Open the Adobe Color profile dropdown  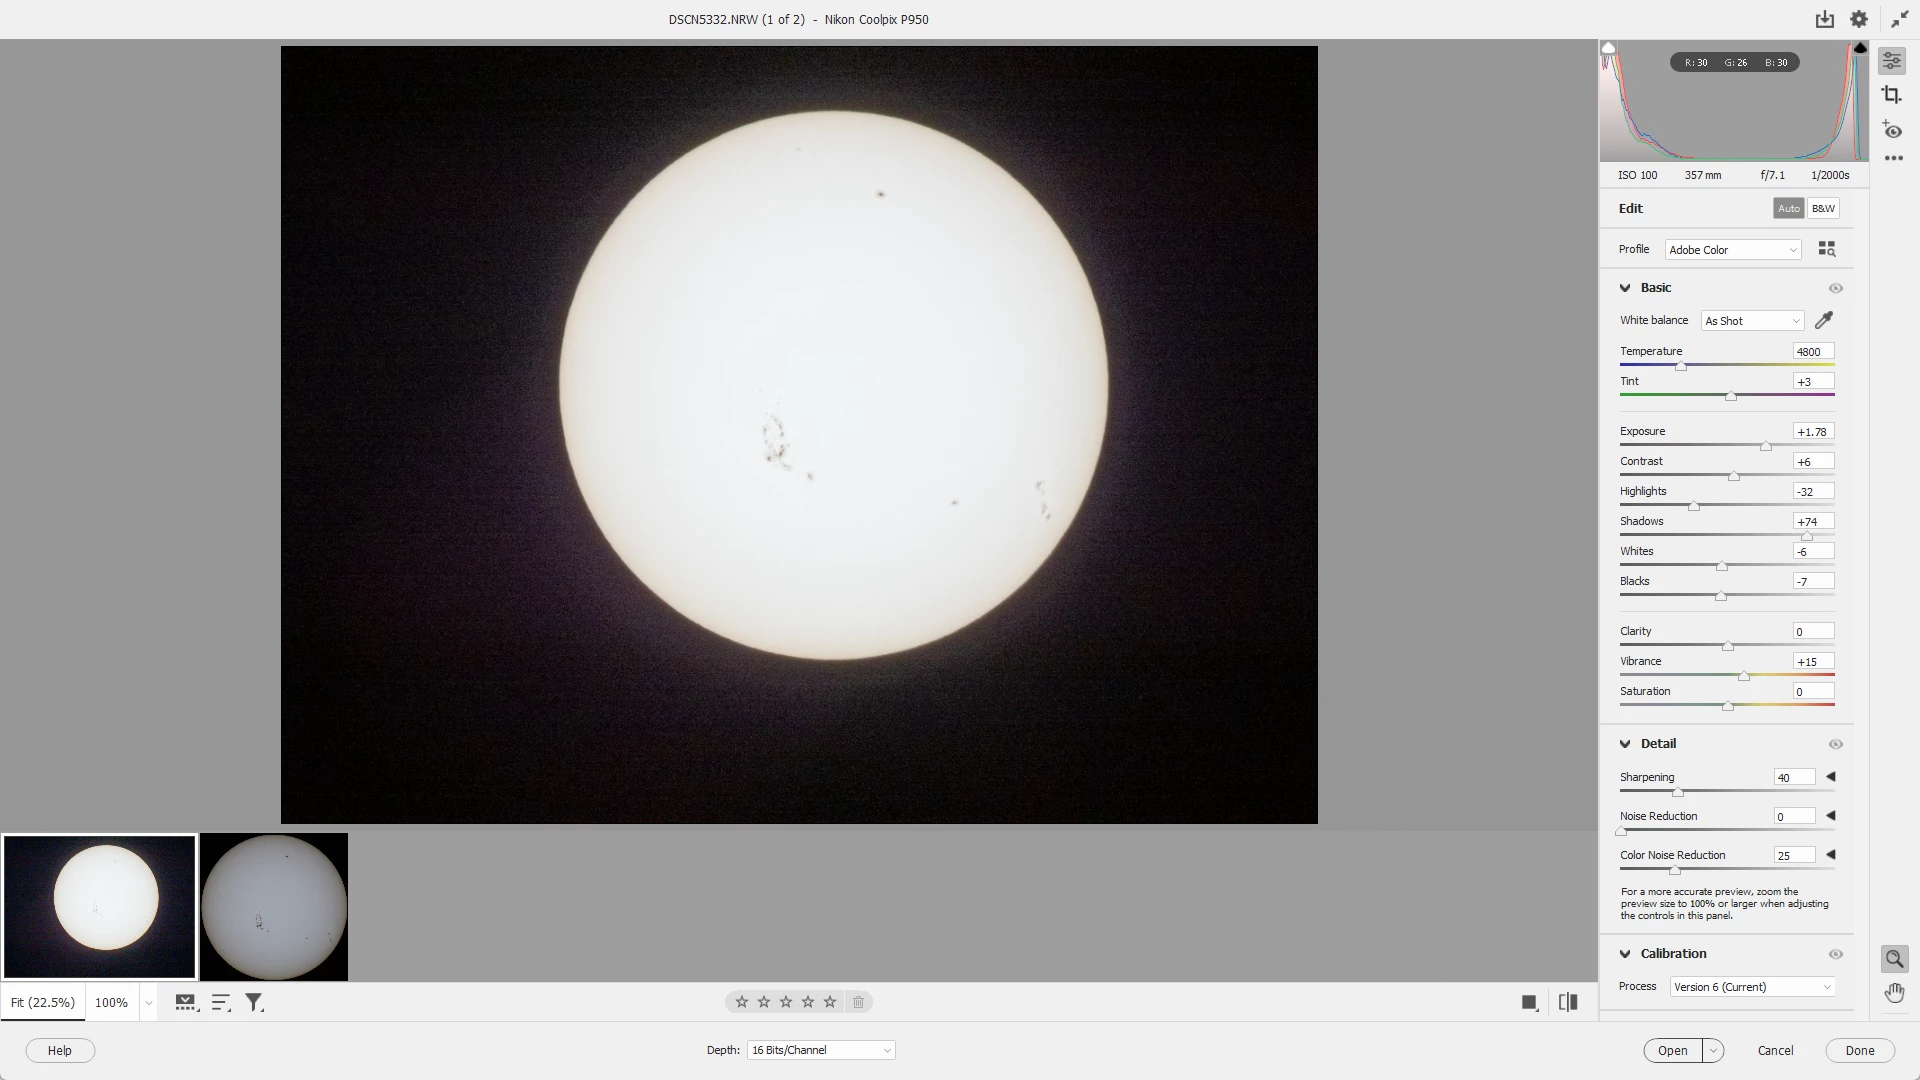click(1732, 250)
